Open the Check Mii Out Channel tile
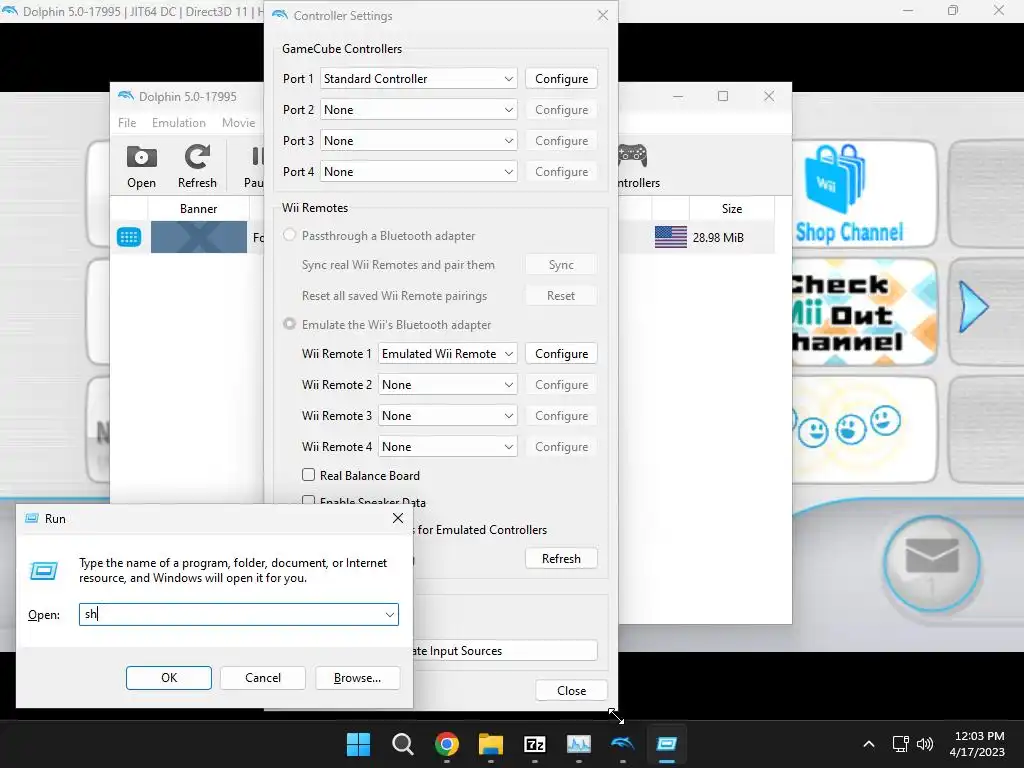The width and height of the screenshot is (1024, 768). click(863, 312)
